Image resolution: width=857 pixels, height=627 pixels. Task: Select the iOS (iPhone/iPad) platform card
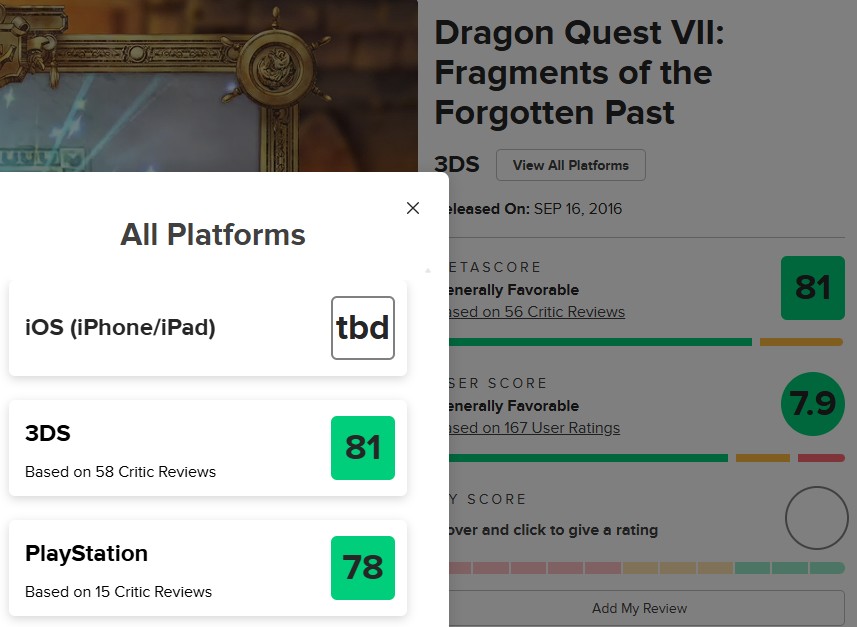point(150,327)
